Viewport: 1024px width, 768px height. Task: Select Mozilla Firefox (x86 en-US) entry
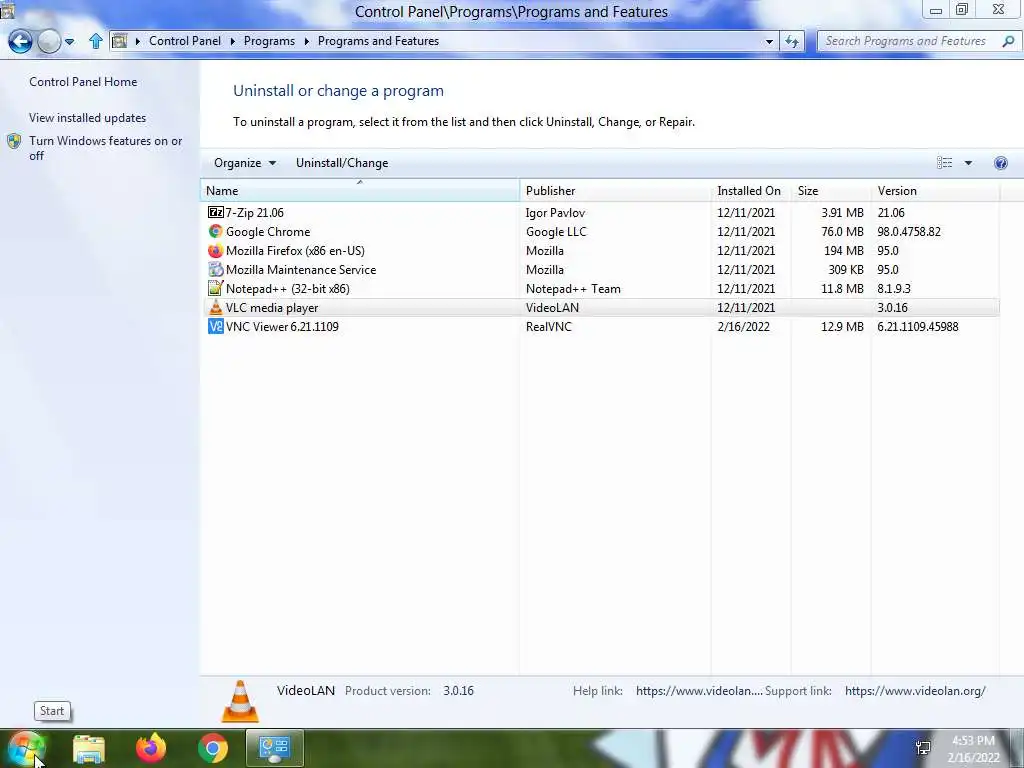[295, 251]
